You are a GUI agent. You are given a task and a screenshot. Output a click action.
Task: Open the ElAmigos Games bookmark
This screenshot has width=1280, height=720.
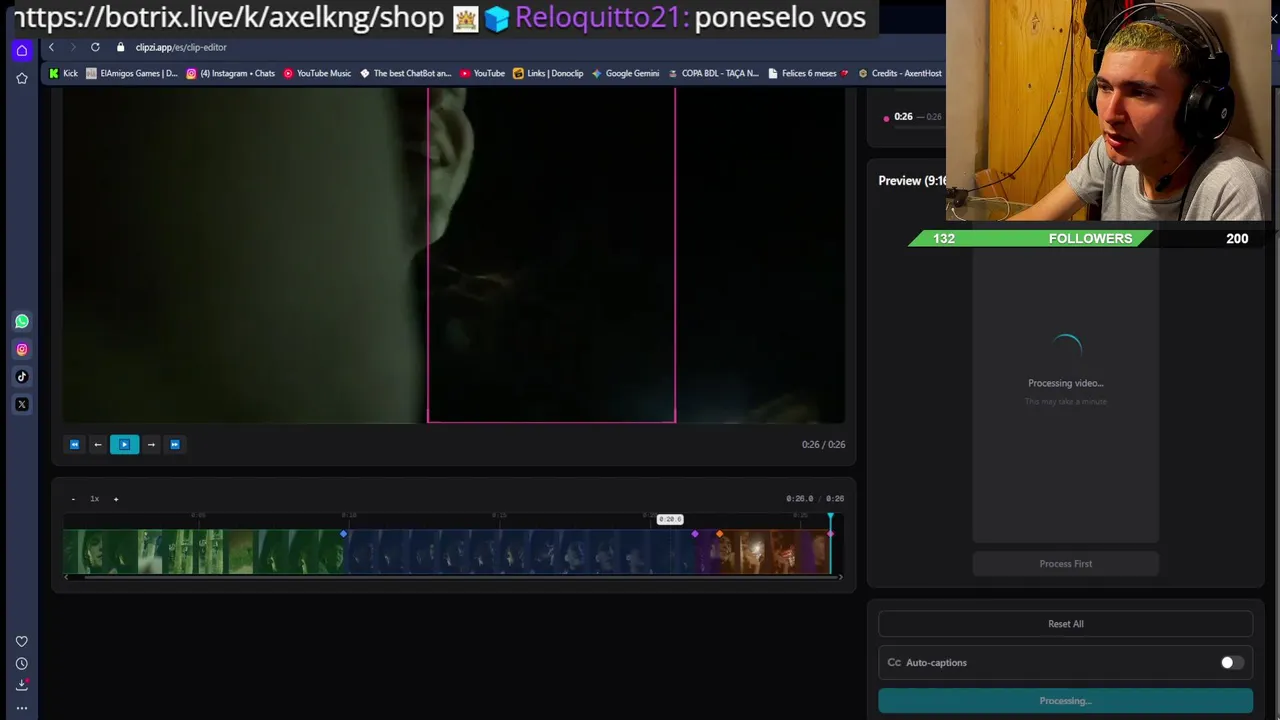(132, 73)
